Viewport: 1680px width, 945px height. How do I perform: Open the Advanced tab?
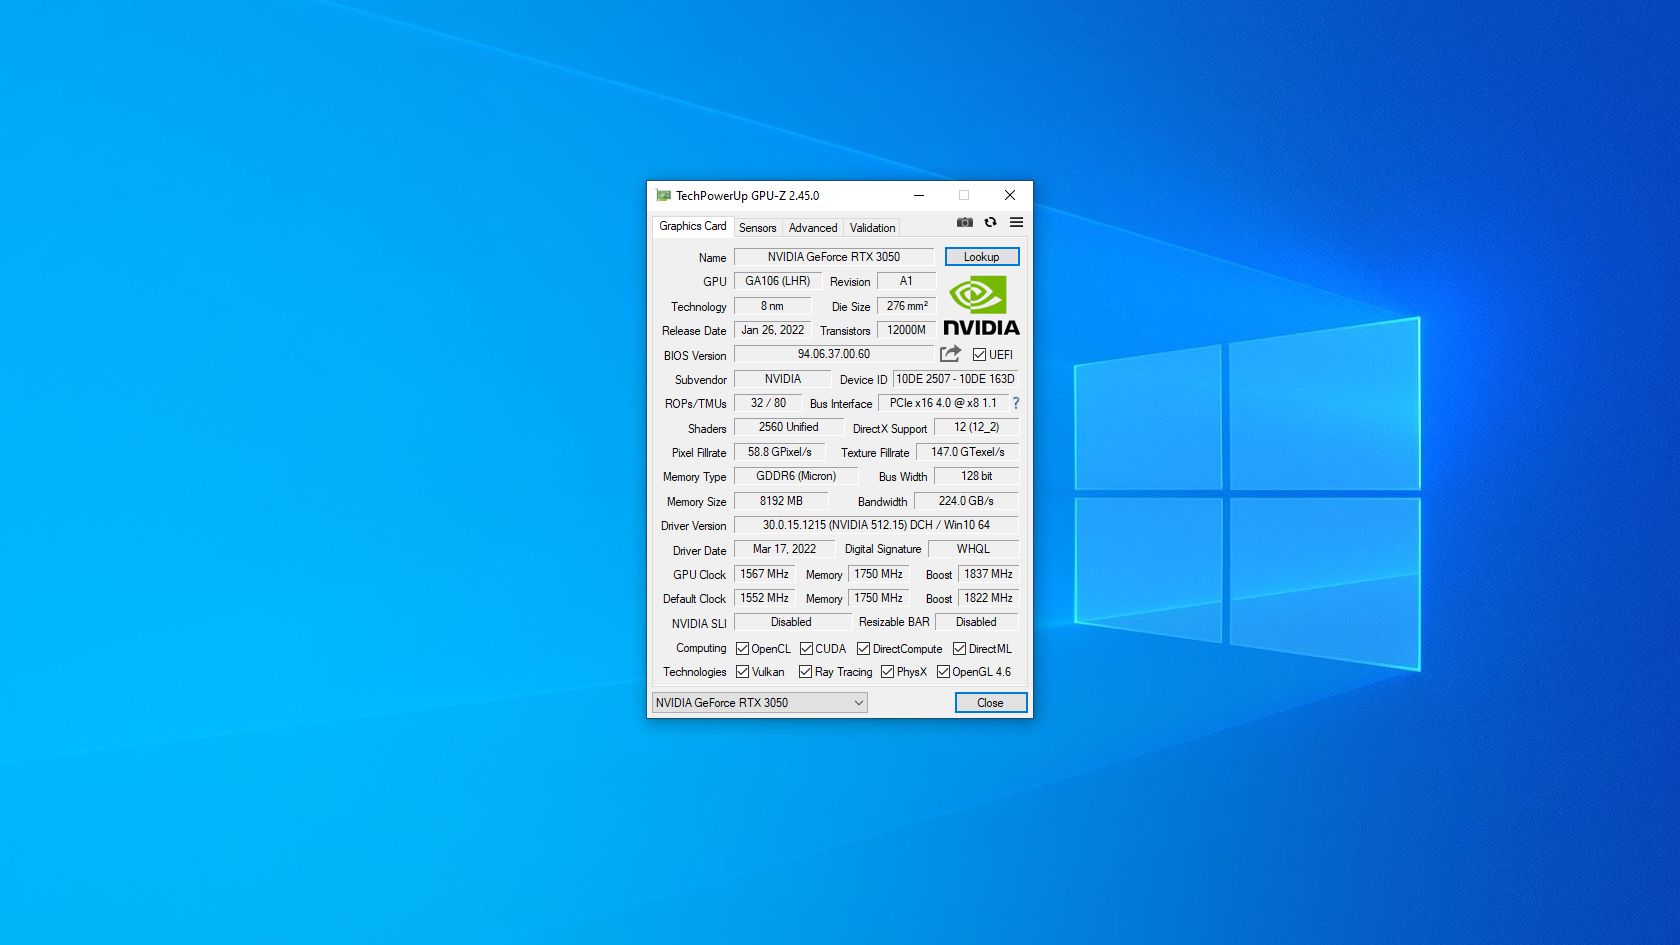(813, 228)
